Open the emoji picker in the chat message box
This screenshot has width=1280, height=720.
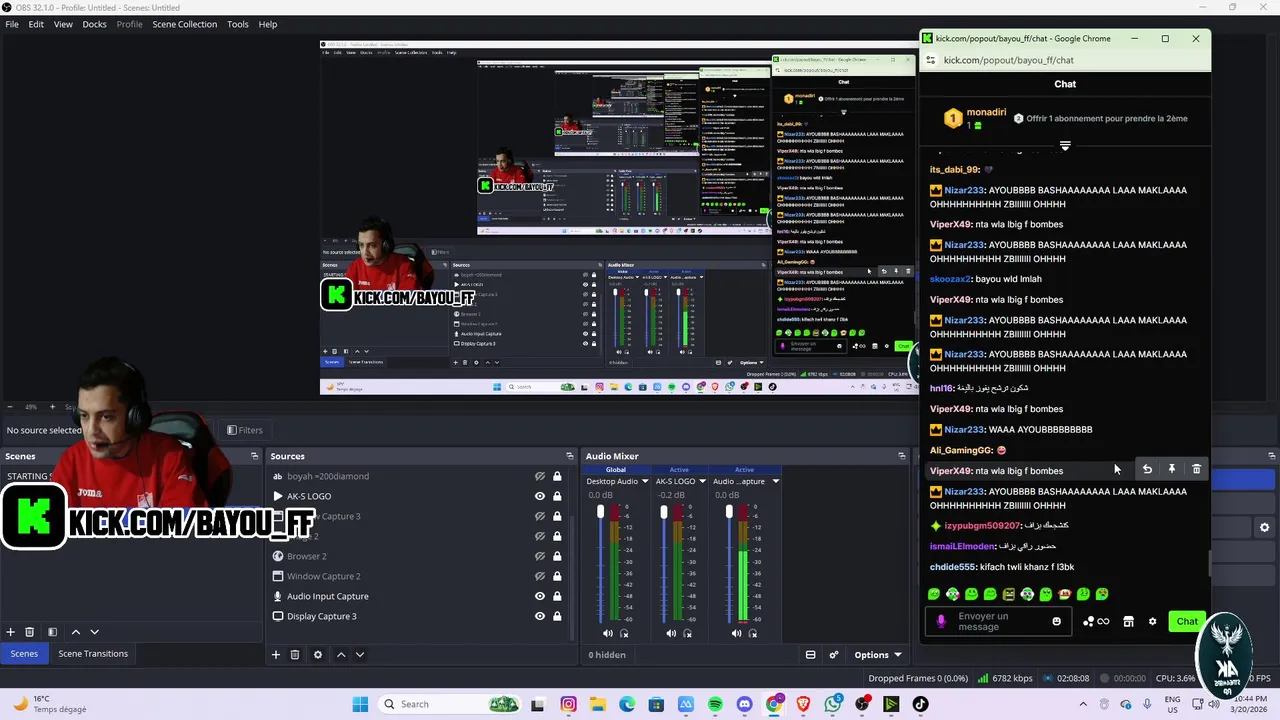(1056, 621)
